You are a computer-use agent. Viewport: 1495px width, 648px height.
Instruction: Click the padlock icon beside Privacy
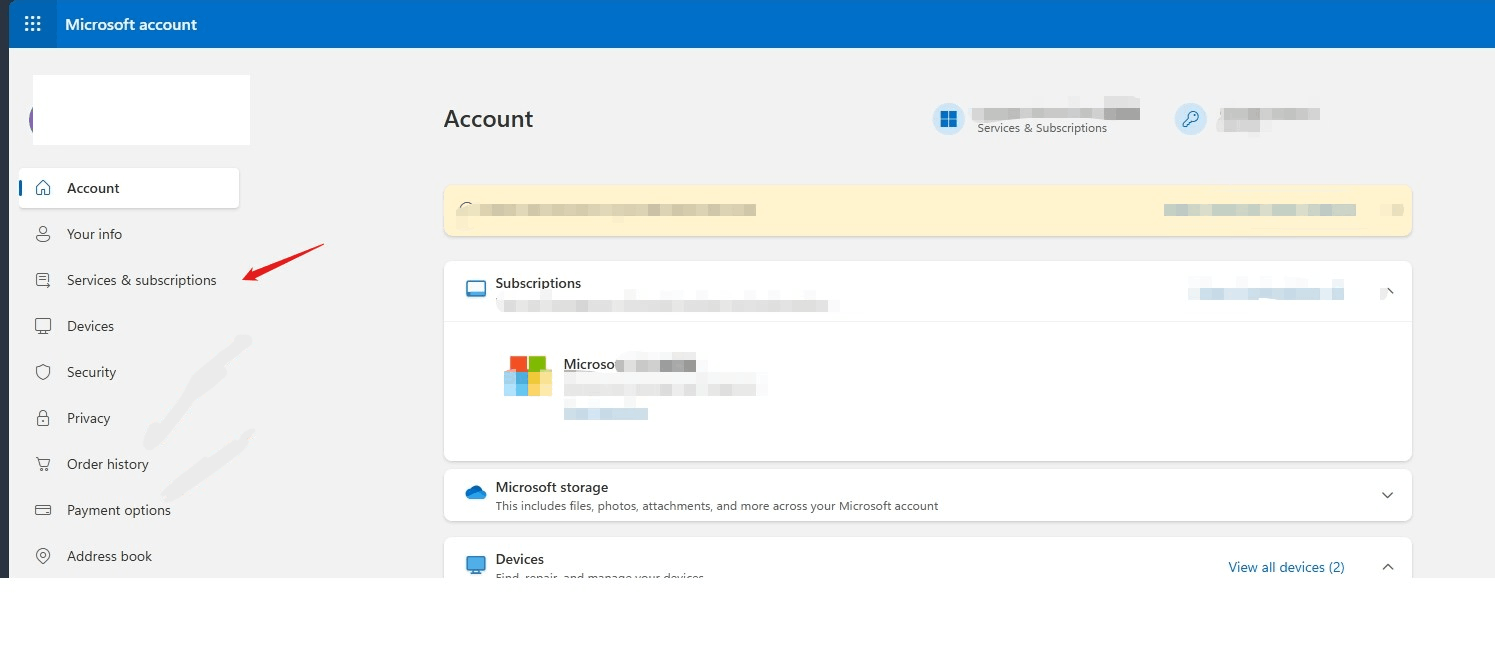click(x=43, y=418)
